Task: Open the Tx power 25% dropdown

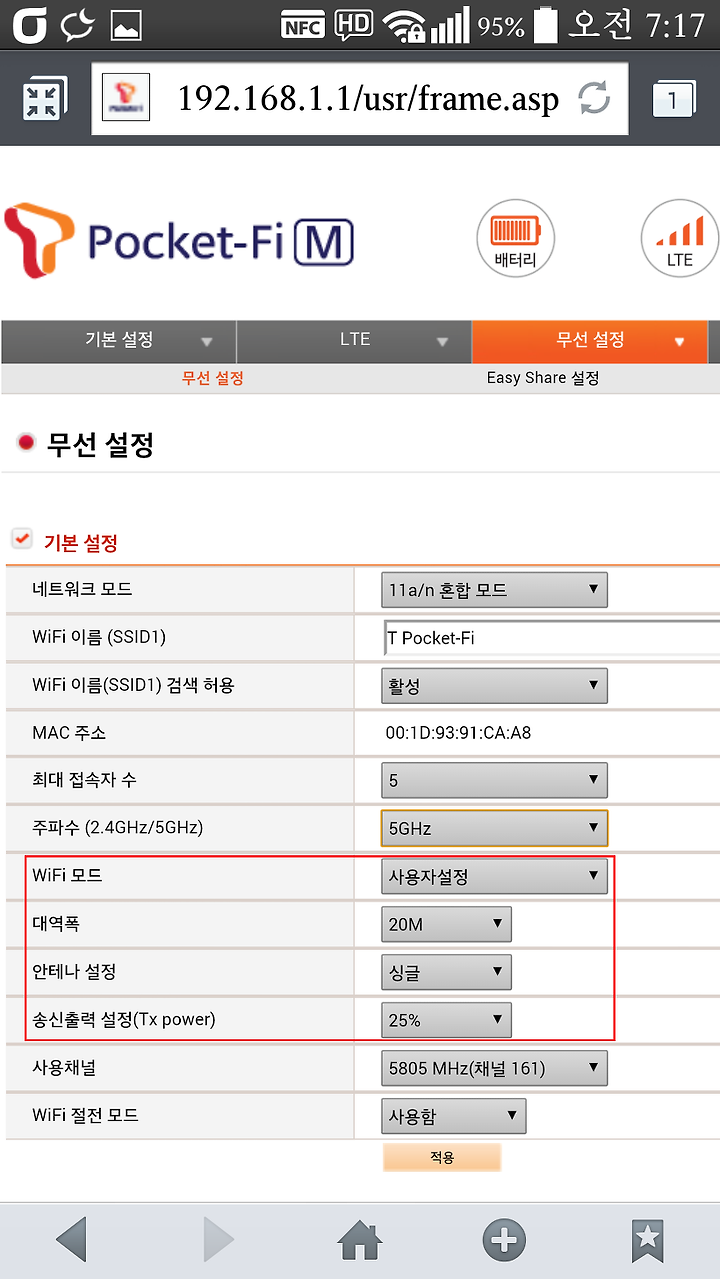Action: [447, 1020]
